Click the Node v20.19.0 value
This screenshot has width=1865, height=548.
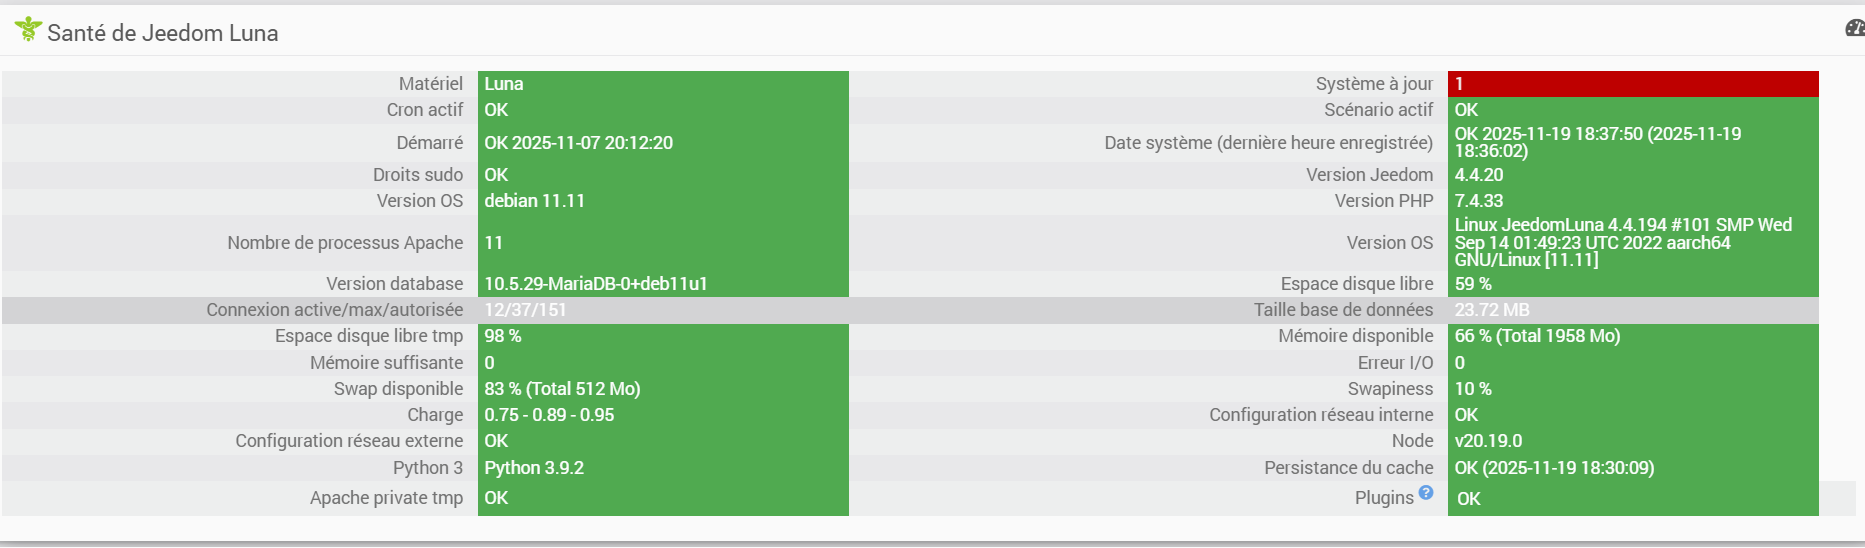click(1488, 441)
